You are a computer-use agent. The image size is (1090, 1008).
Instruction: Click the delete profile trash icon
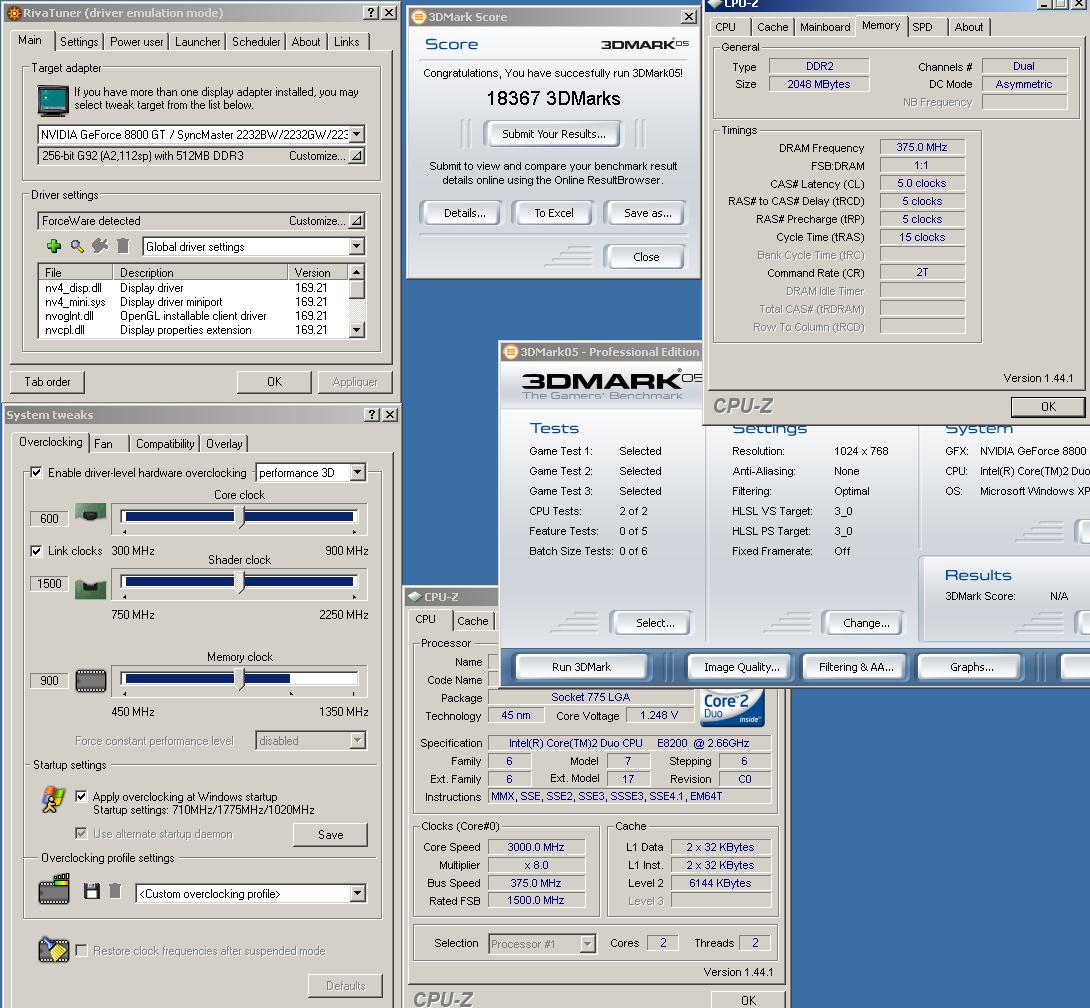pyautogui.click(x=115, y=891)
